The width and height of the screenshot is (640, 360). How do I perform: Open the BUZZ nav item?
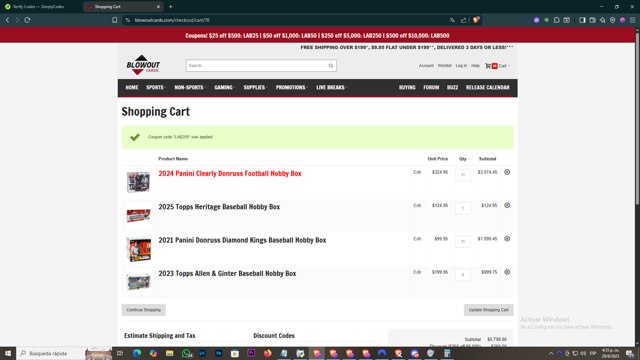pyautogui.click(x=452, y=87)
